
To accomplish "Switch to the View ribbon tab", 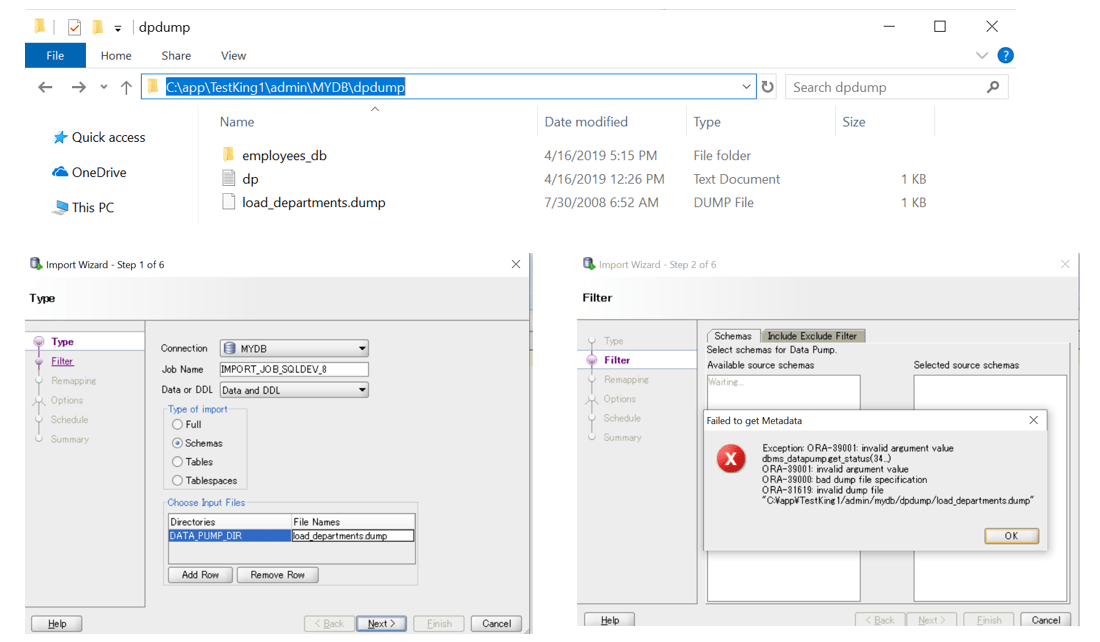I will point(234,55).
